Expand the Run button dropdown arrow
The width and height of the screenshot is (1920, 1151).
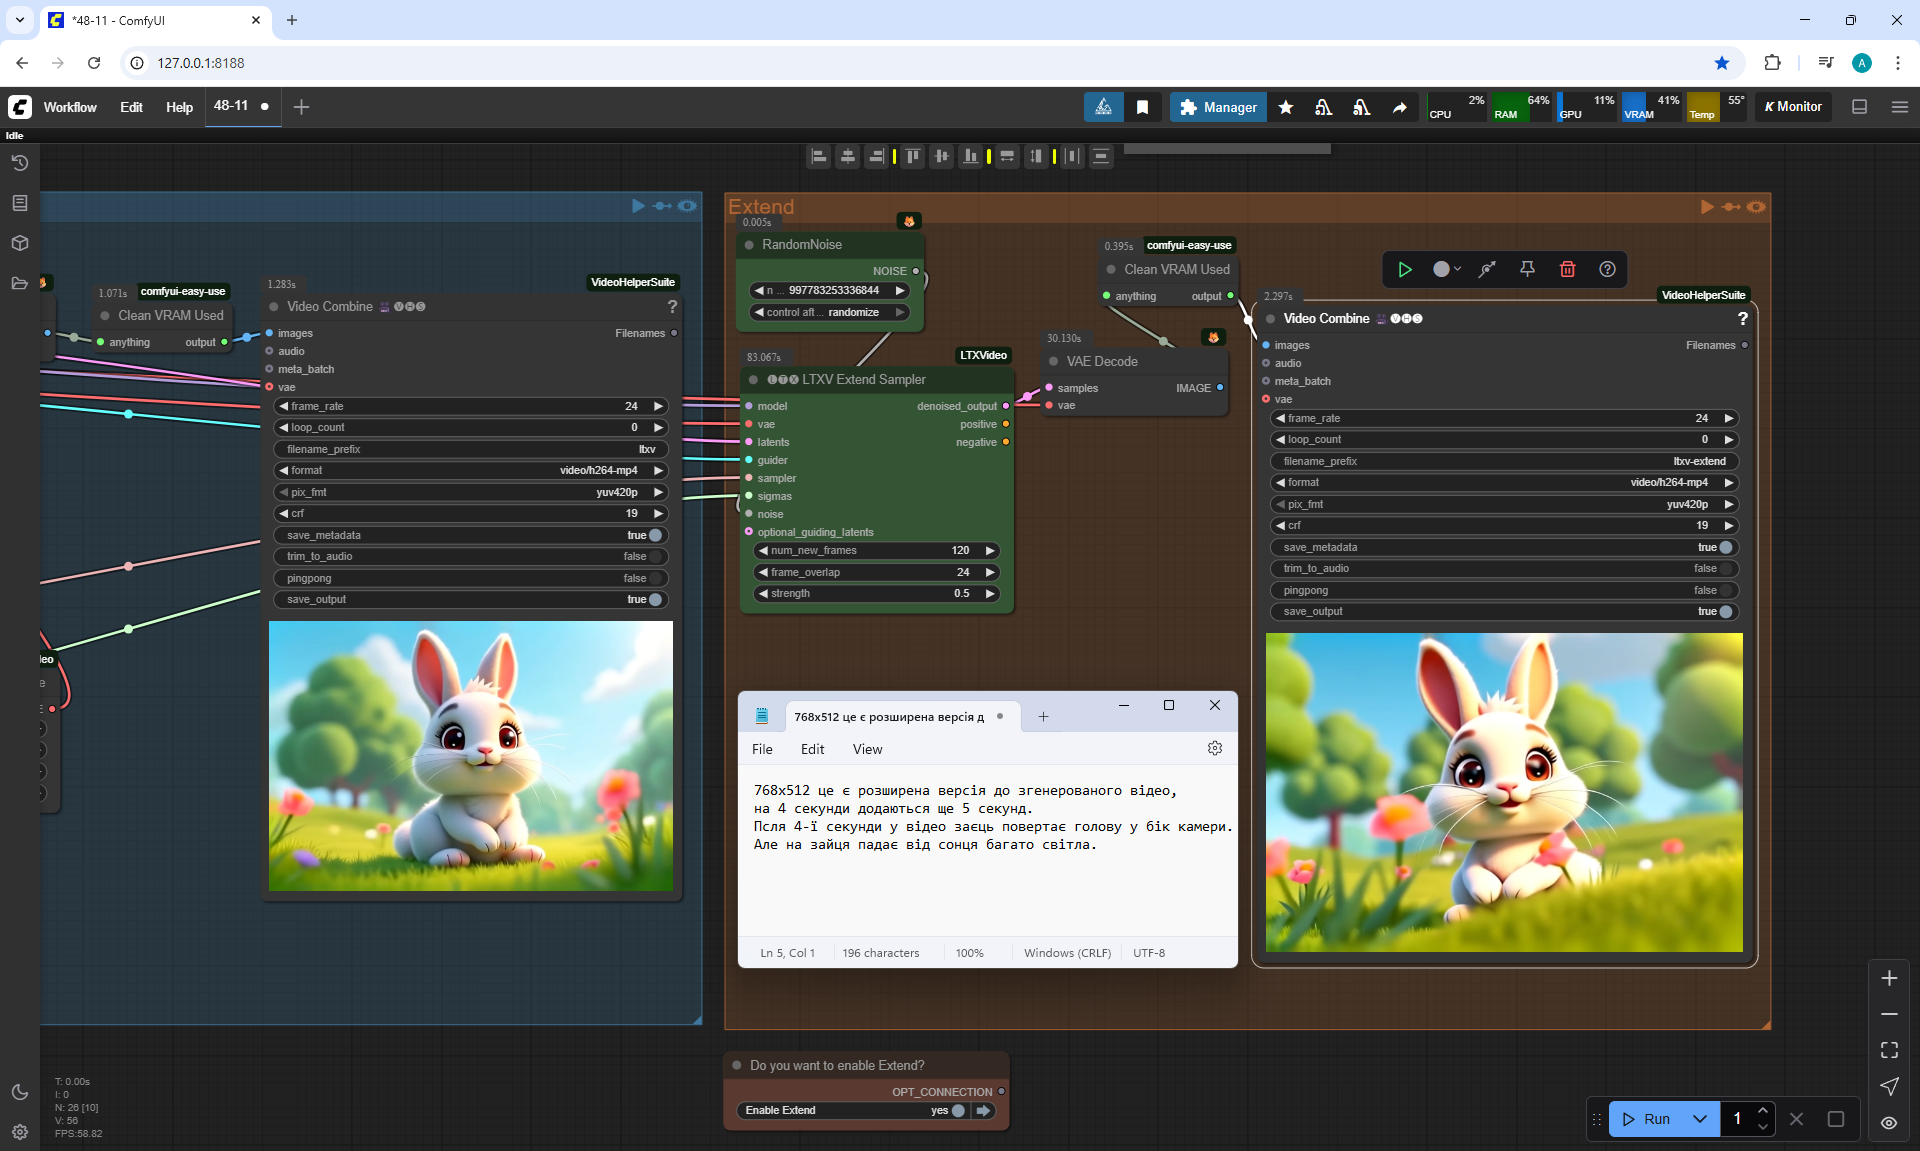tap(1700, 1119)
